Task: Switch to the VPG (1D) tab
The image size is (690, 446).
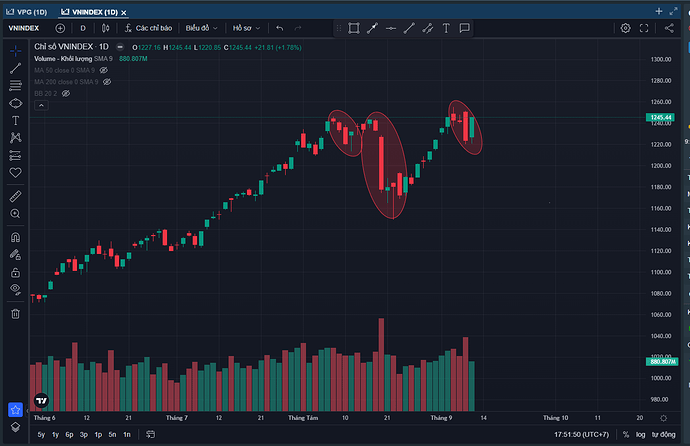Action: tap(25, 9)
